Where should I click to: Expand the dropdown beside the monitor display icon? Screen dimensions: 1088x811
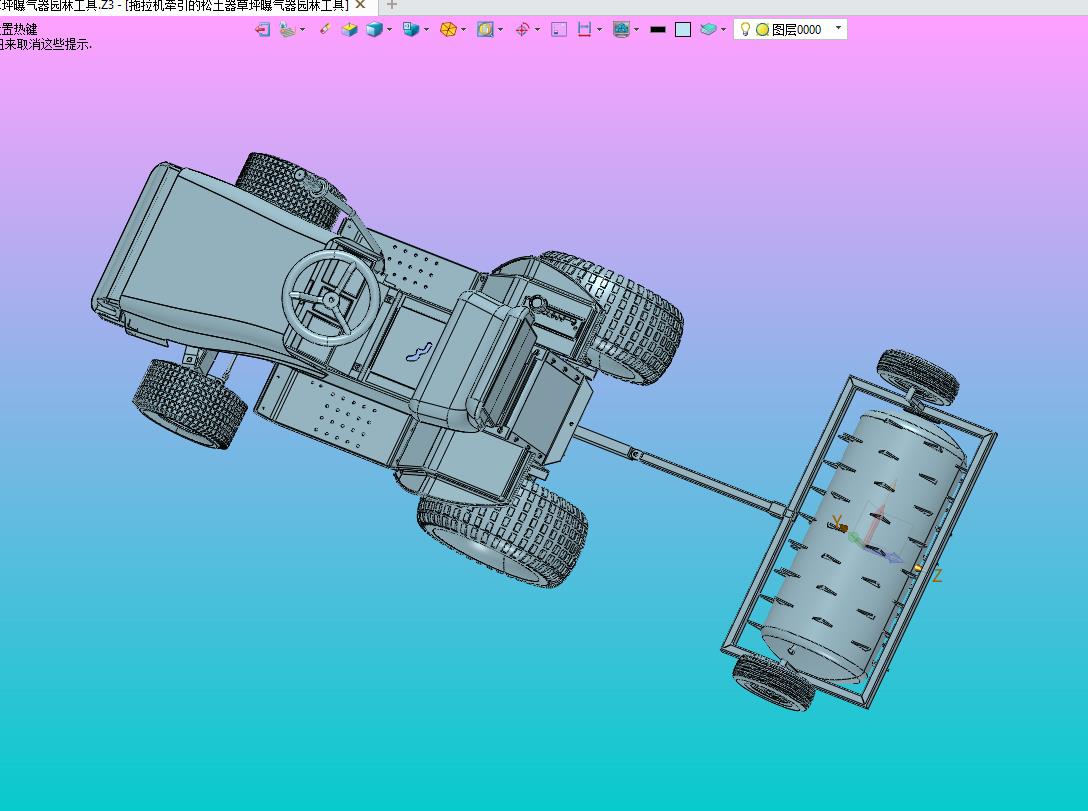[x=636, y=29]
